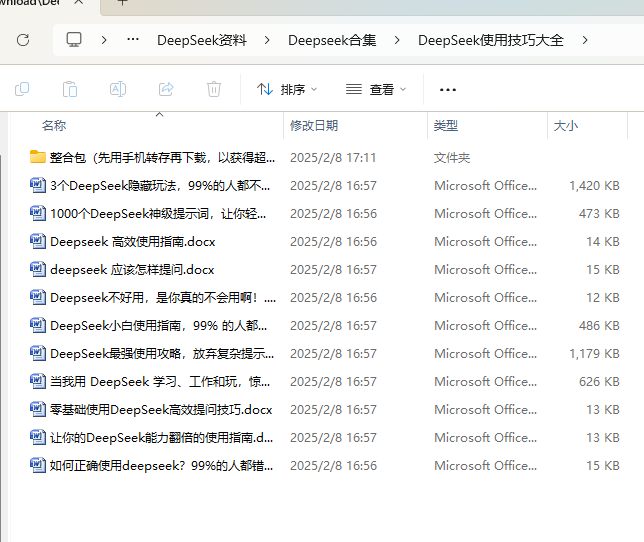
Task: Click size 14 KB cell
Action: (x=603, y=241)
